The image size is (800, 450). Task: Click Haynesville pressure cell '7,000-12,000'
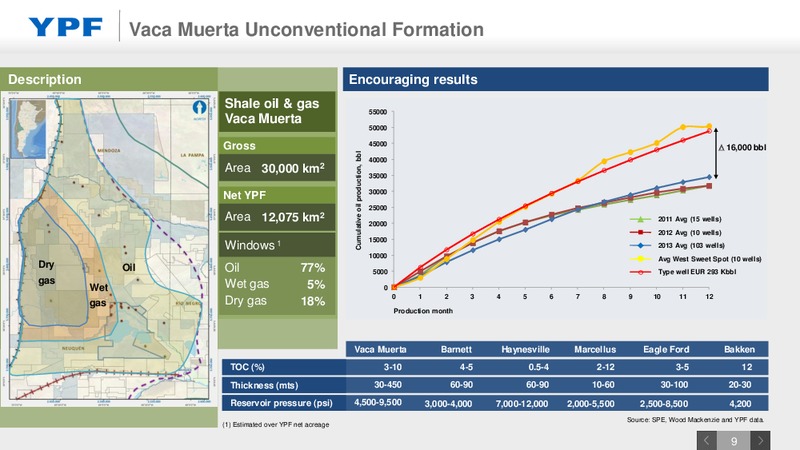point(521,404)
